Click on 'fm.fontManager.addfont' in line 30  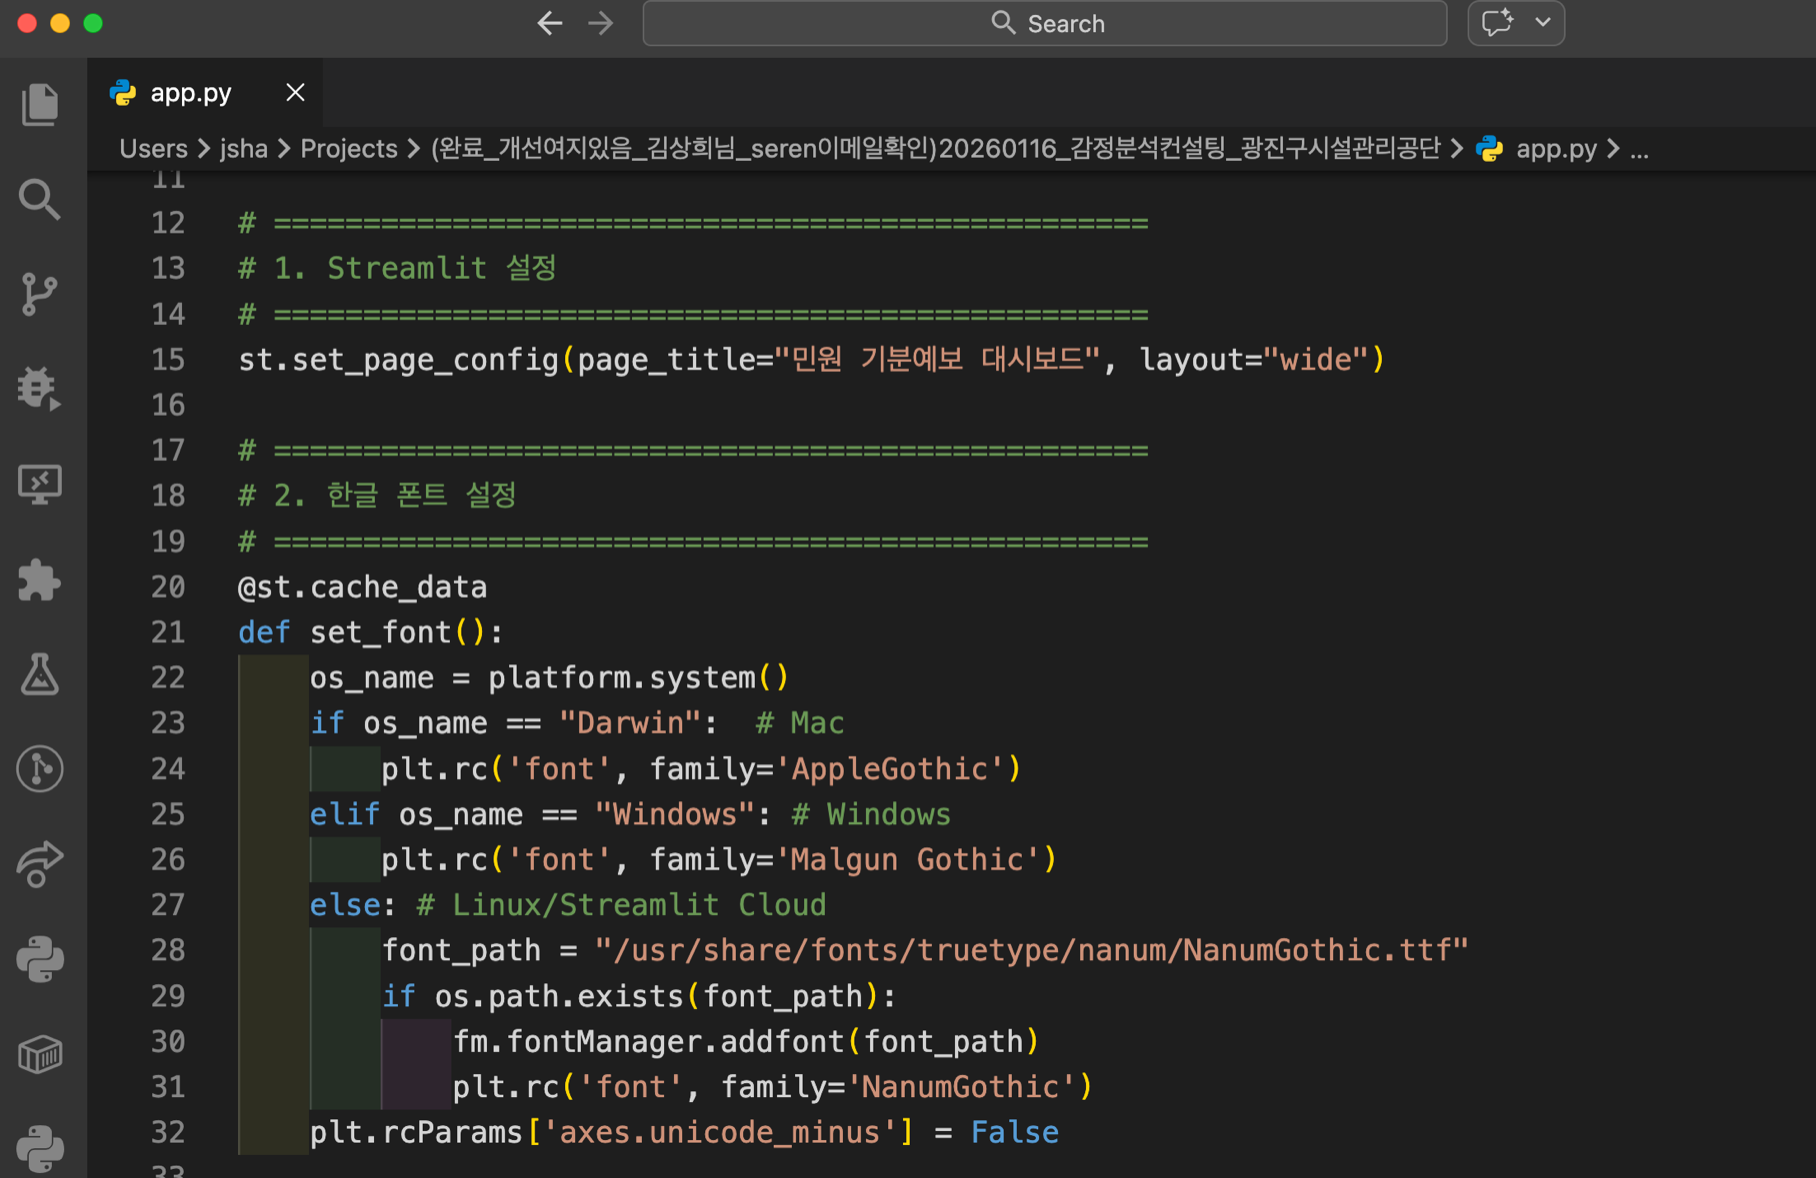click(649, 1042)
